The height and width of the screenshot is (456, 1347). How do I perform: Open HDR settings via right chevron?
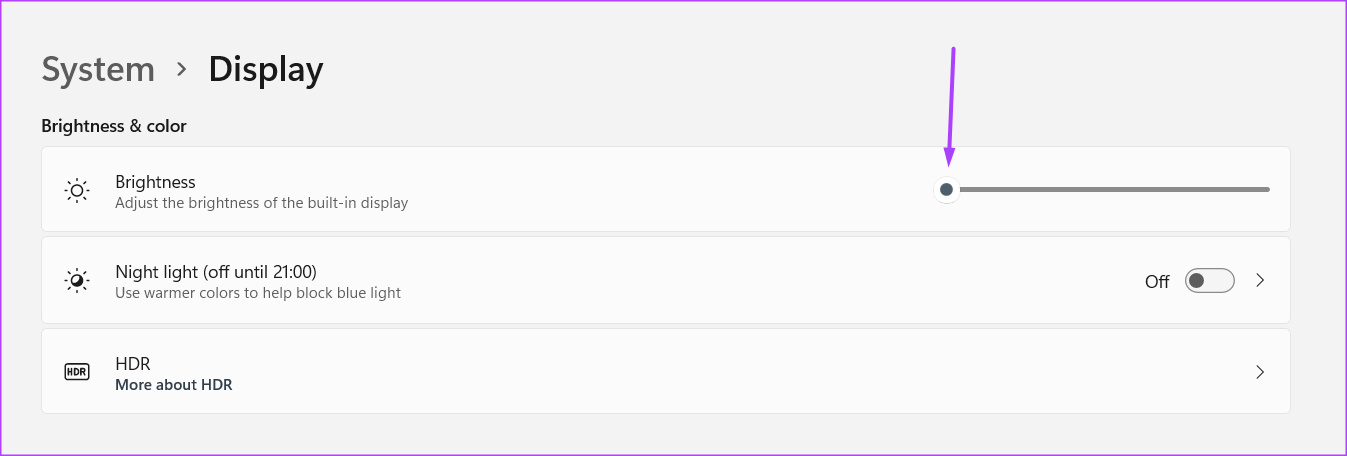(x=1260, y=372)
